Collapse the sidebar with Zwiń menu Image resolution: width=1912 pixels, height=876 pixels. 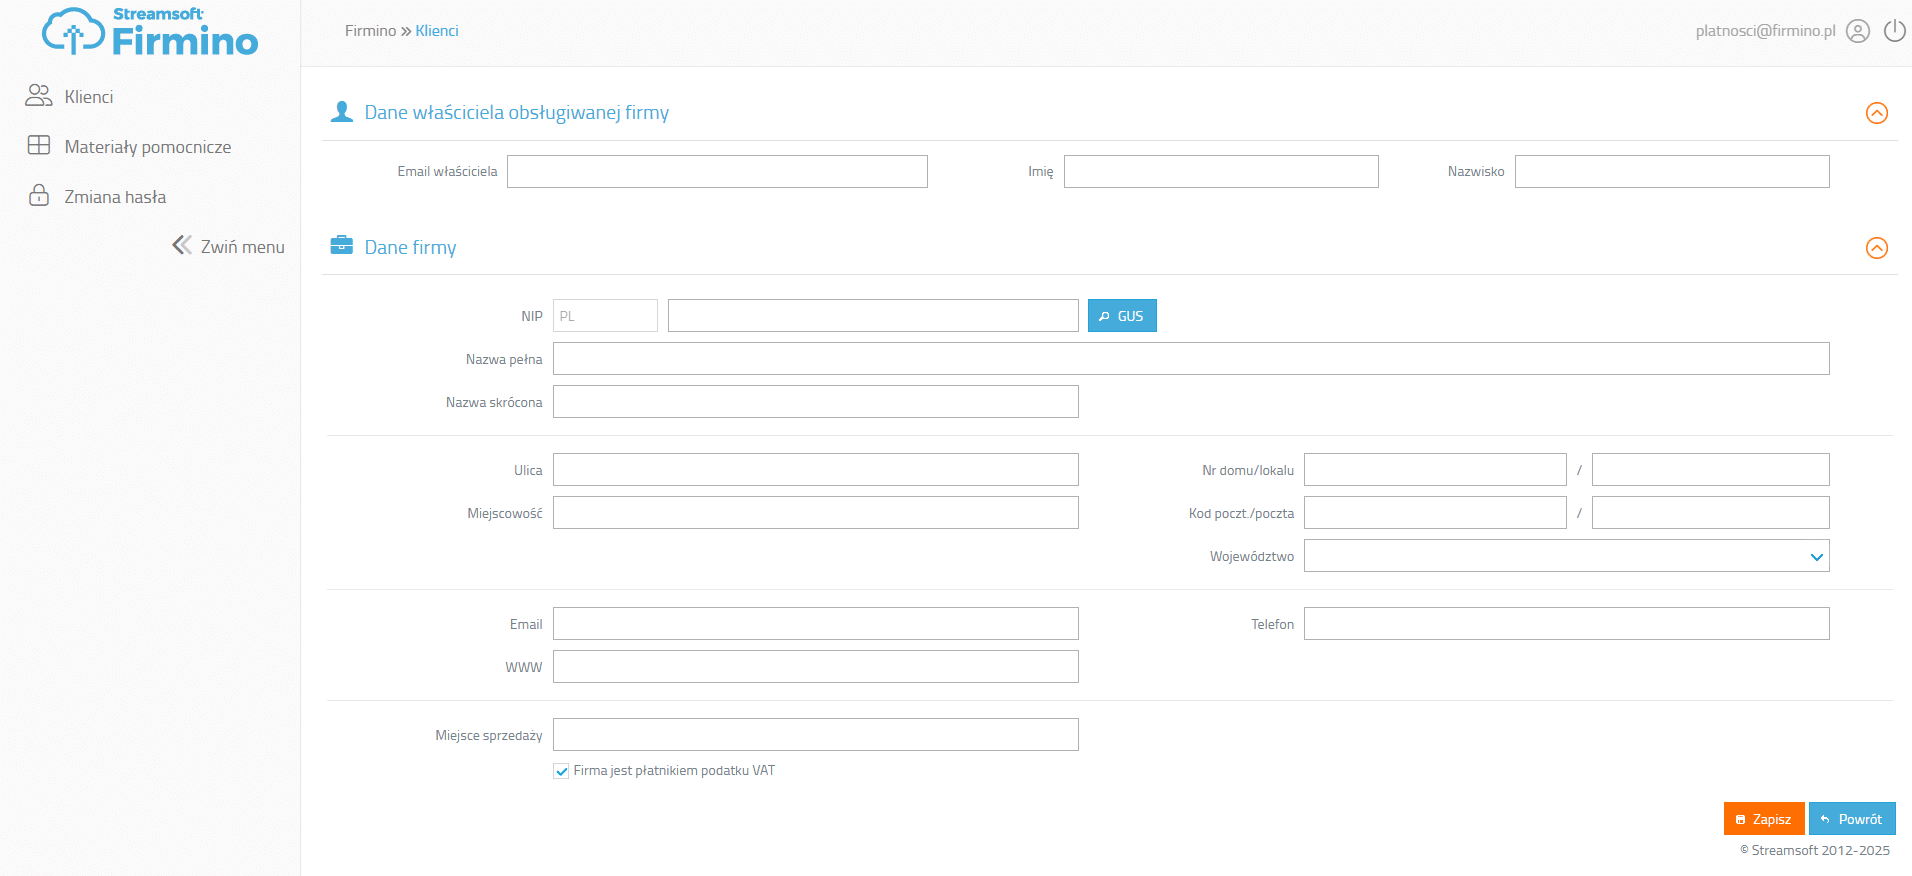(229, 246)
